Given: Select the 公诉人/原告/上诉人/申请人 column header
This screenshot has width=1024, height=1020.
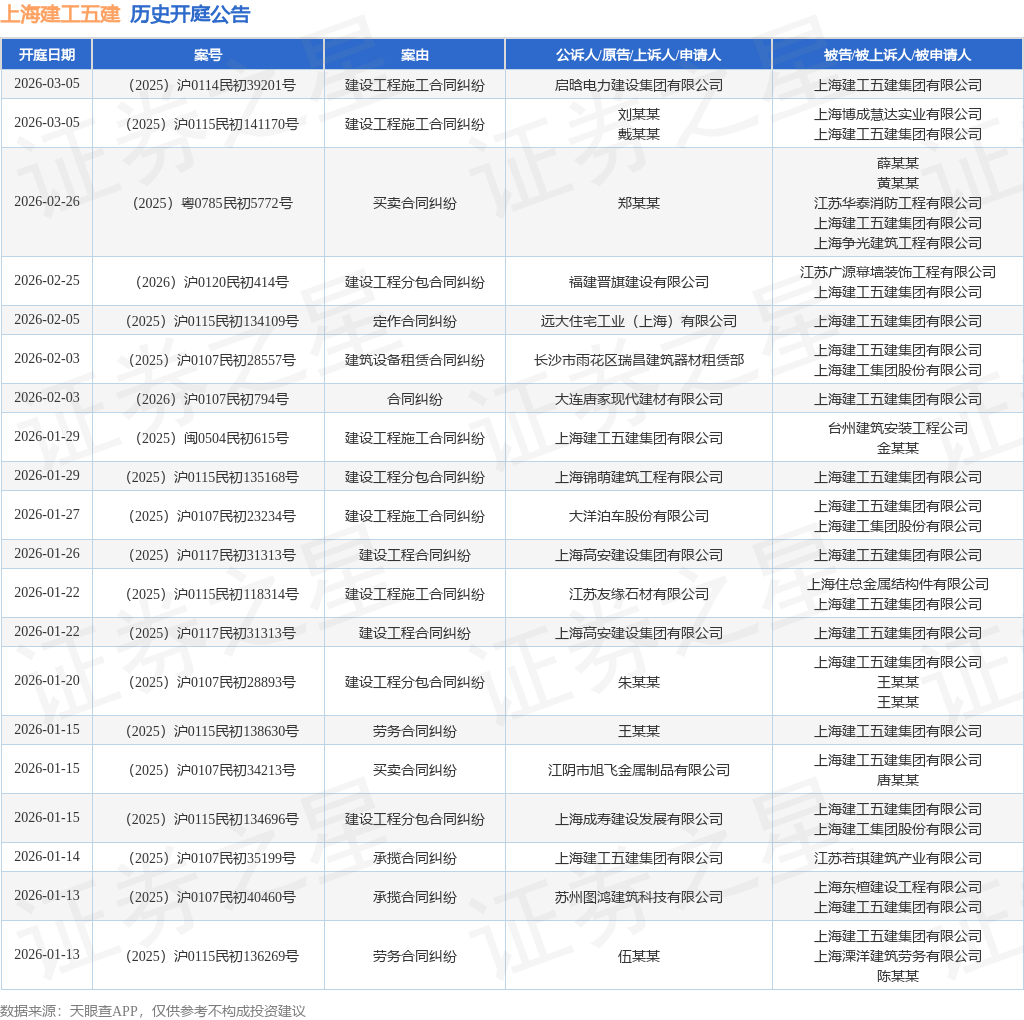Looking at the screenshot, I should (638, 55).
